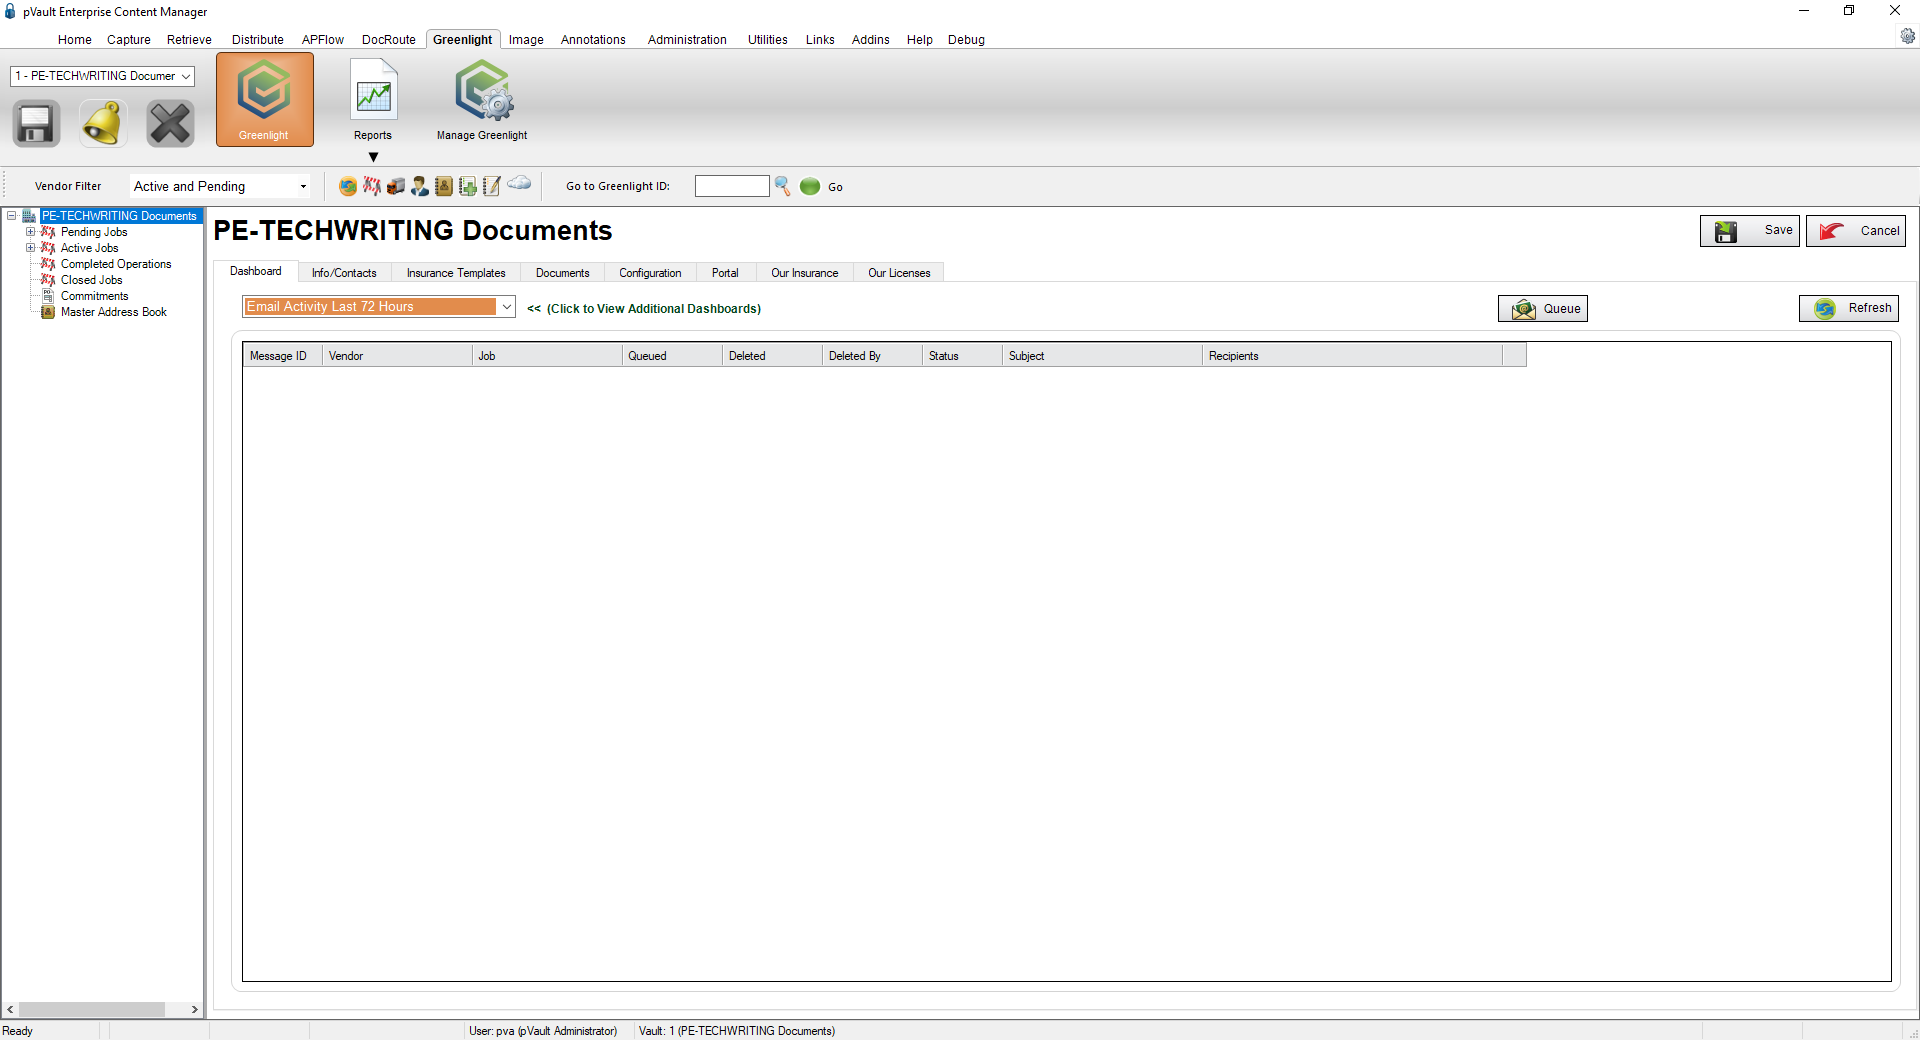1920x1040 pixels.
Task: Click the notebook with green plus icon
Action: (x=468, y=186)
